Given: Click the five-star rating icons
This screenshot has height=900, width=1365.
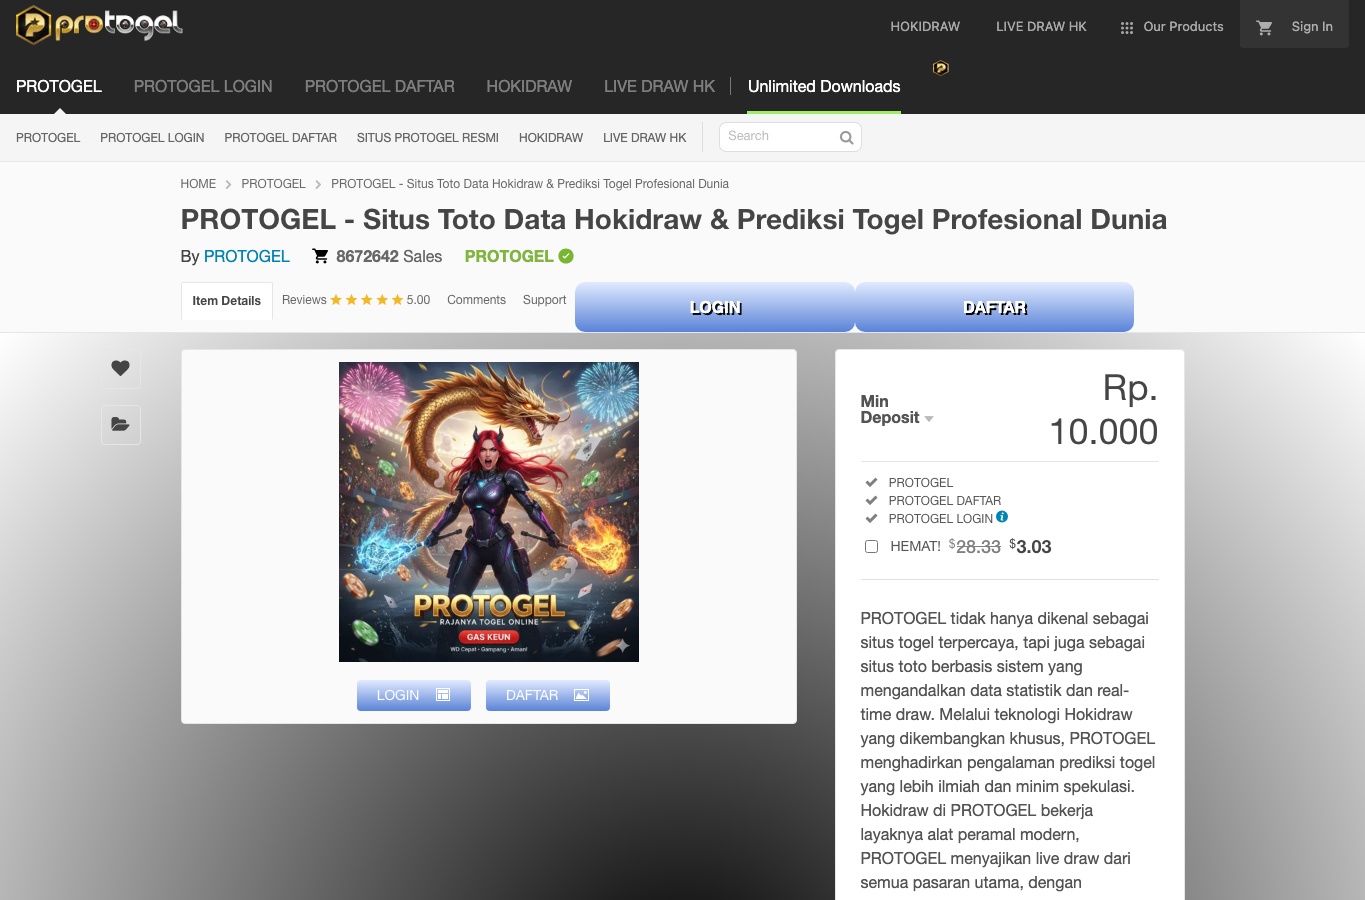Looking at the screenshot, I should [367, 300].
